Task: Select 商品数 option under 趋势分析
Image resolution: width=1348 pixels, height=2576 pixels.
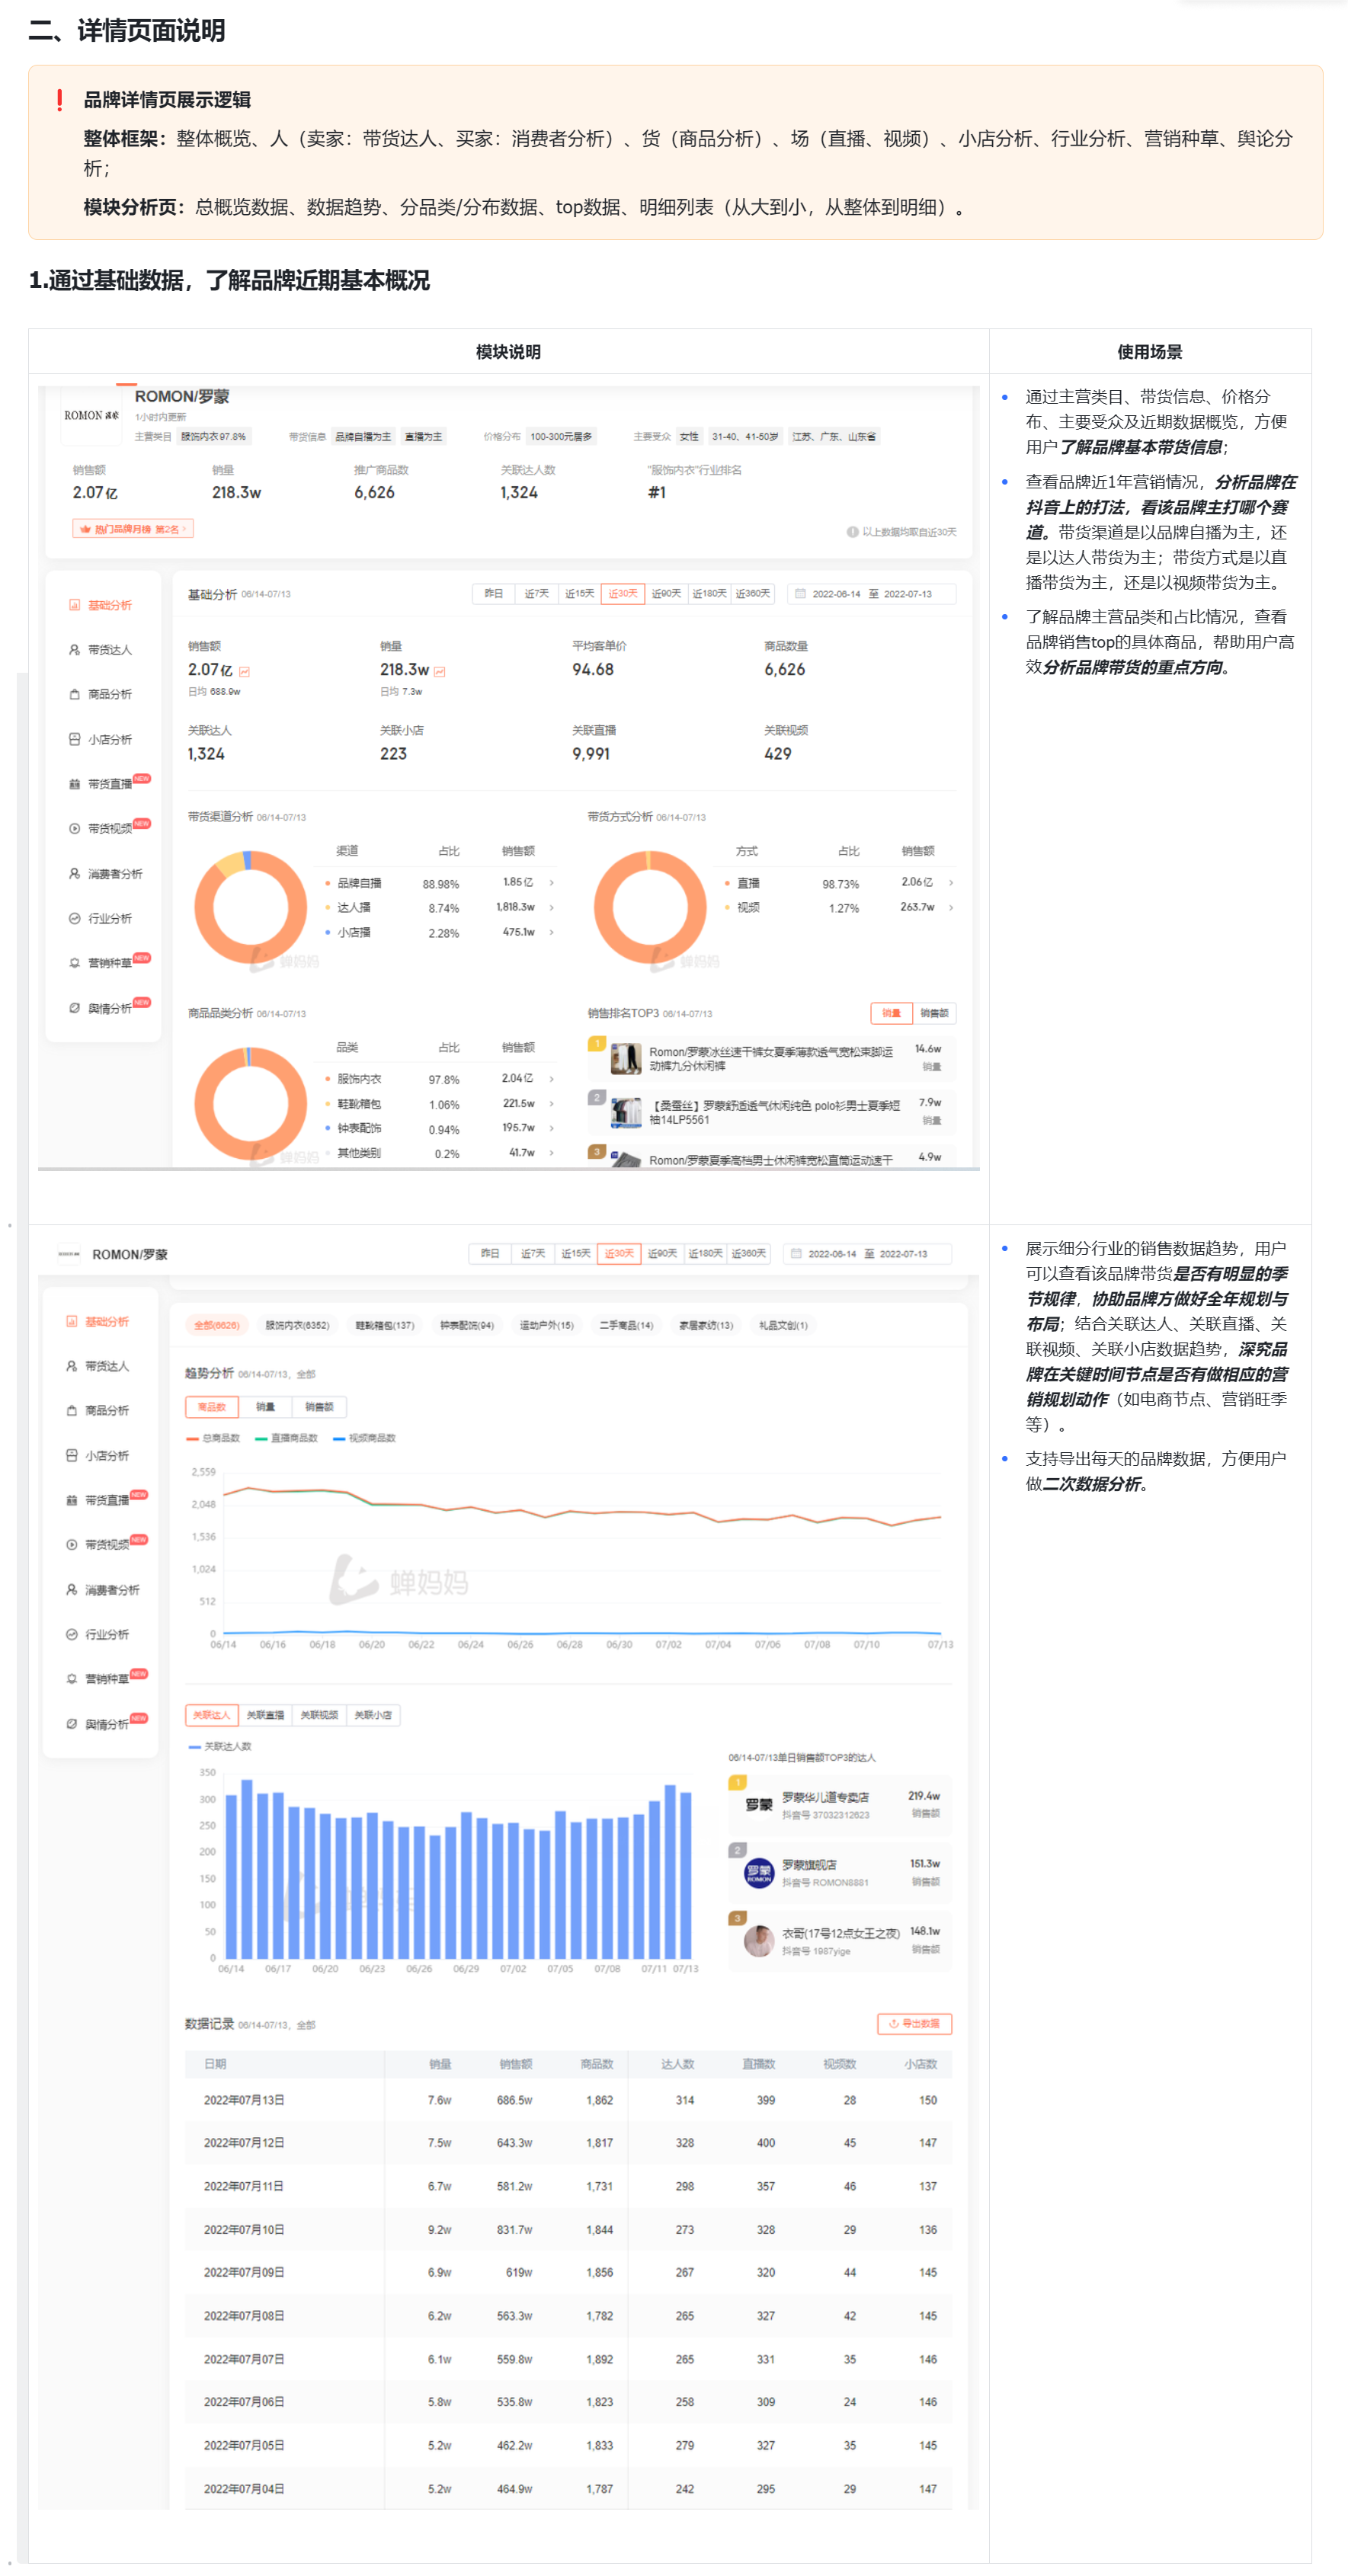Action: (x=211, y=1407)
